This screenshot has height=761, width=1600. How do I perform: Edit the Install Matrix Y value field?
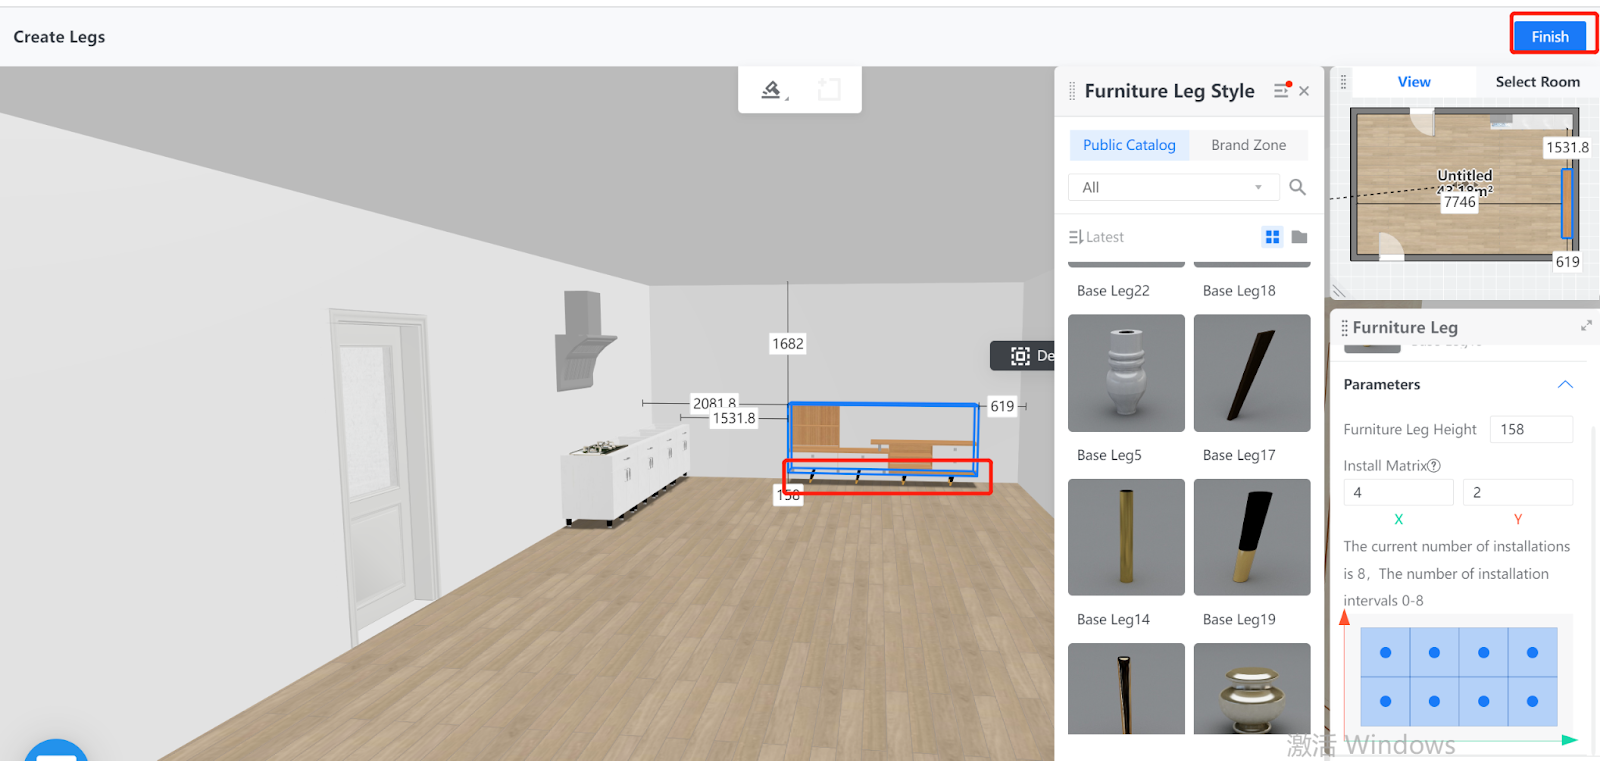1517,492
